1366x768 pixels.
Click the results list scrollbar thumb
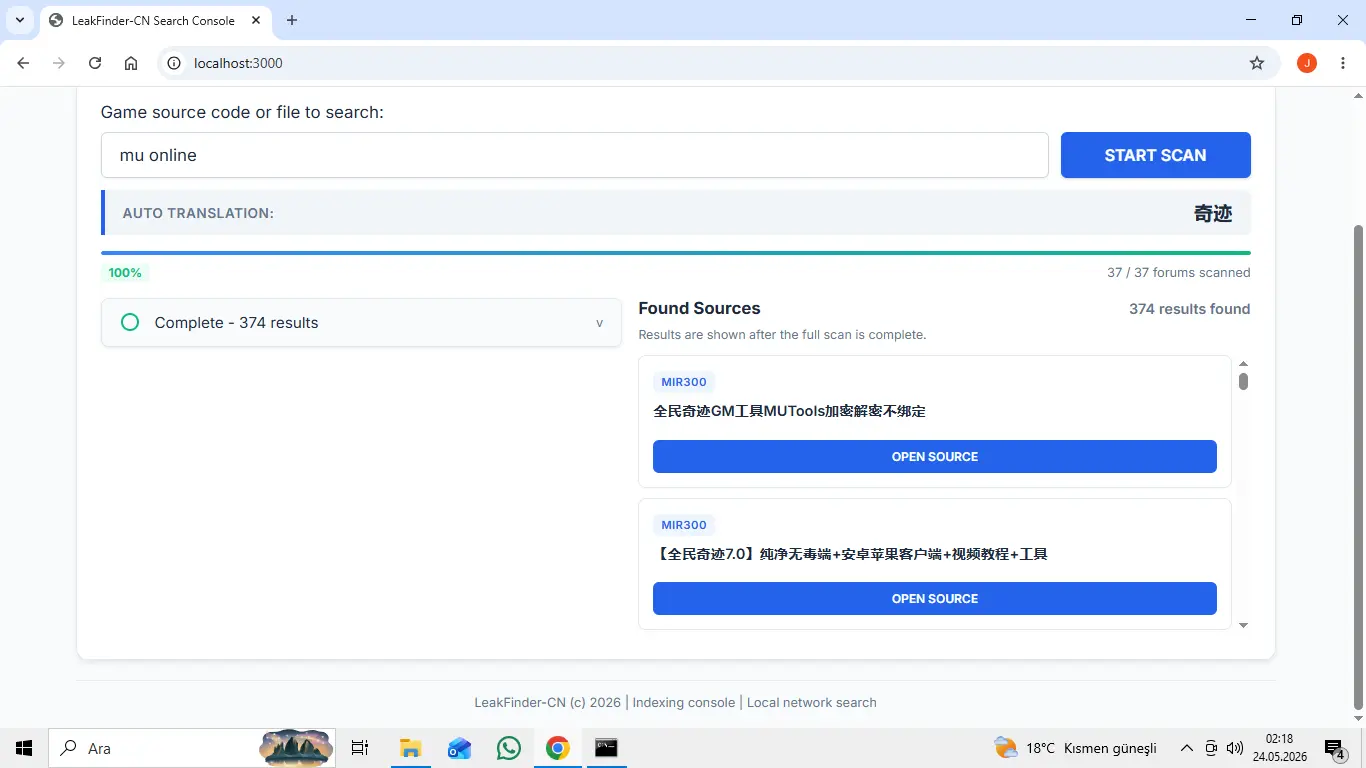point(1243,381)
